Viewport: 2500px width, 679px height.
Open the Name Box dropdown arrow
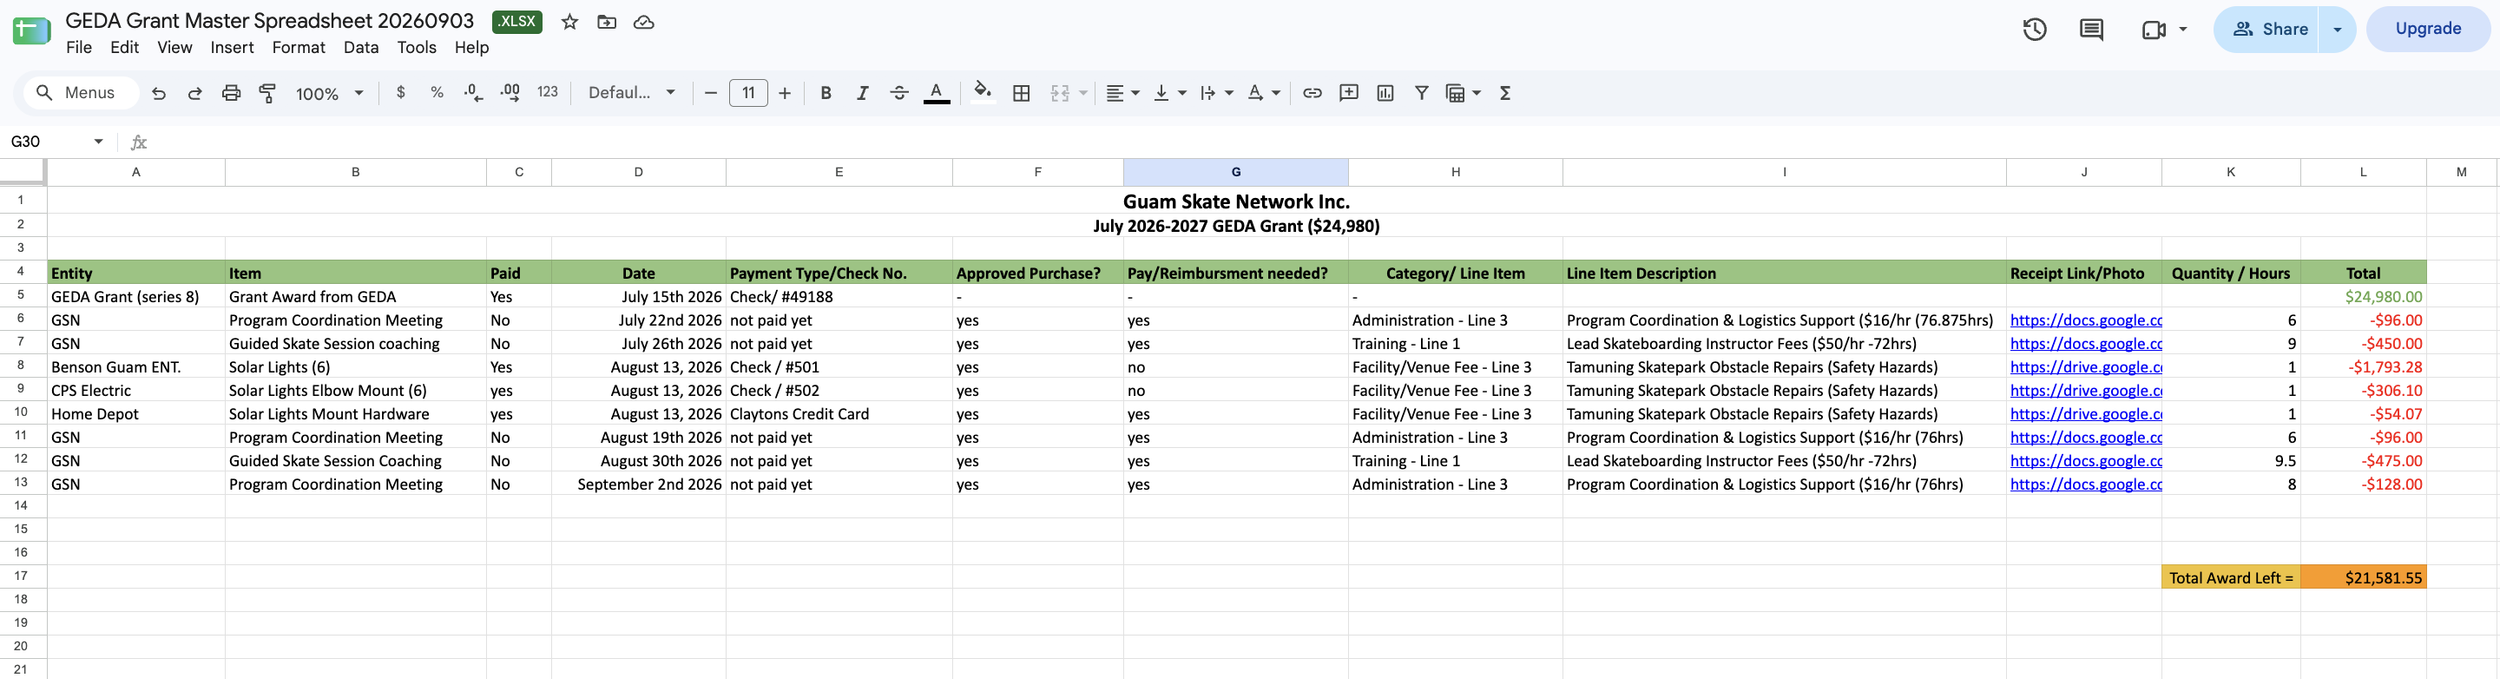point(98,141)
